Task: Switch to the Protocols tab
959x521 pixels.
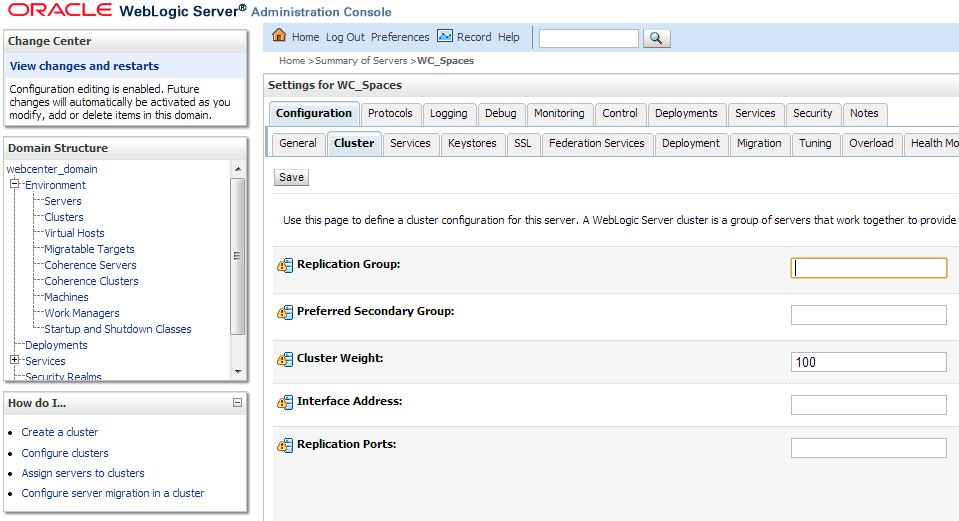Action: coord(390,114)
